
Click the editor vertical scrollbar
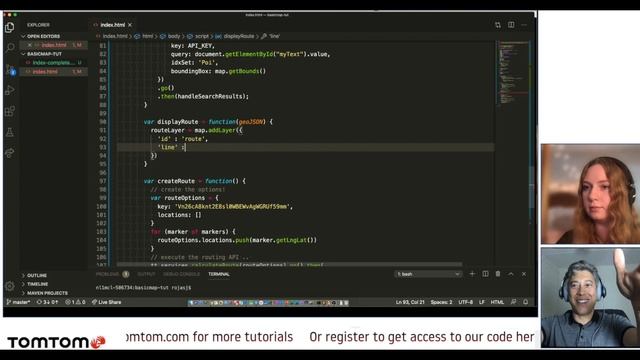(532, 153)
